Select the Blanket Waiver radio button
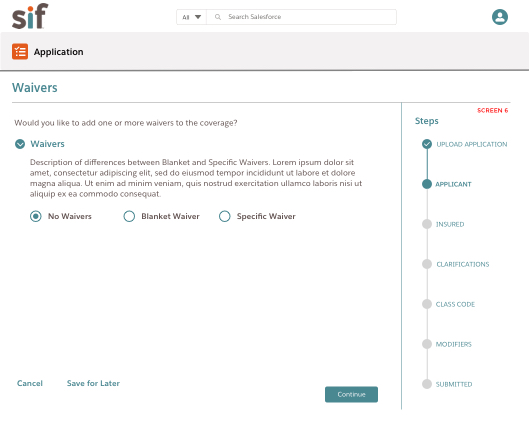Screen dimensions: 529x431 tap(129, 216)
